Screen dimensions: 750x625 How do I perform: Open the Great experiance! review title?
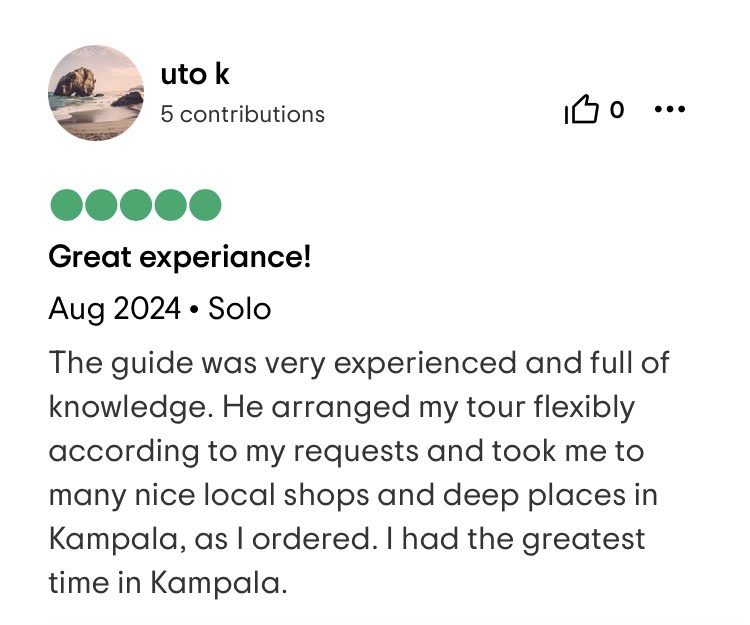(x=180, y=258)
